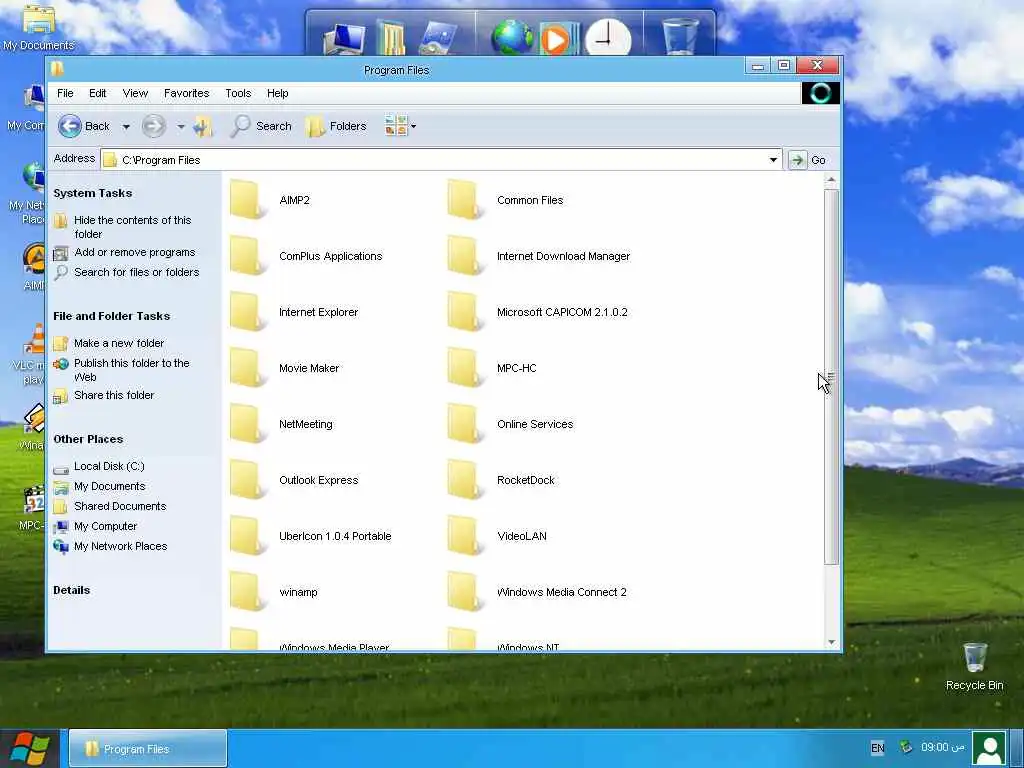Screen dimensions: 1024x768
Task: Select the UberIcon 1.0.4 Portable folder icon
Action: [248, 536]
